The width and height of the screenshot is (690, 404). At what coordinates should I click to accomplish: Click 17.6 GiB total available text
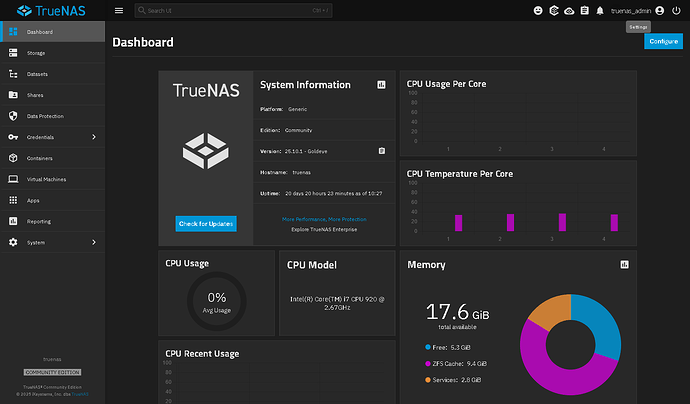457,316
